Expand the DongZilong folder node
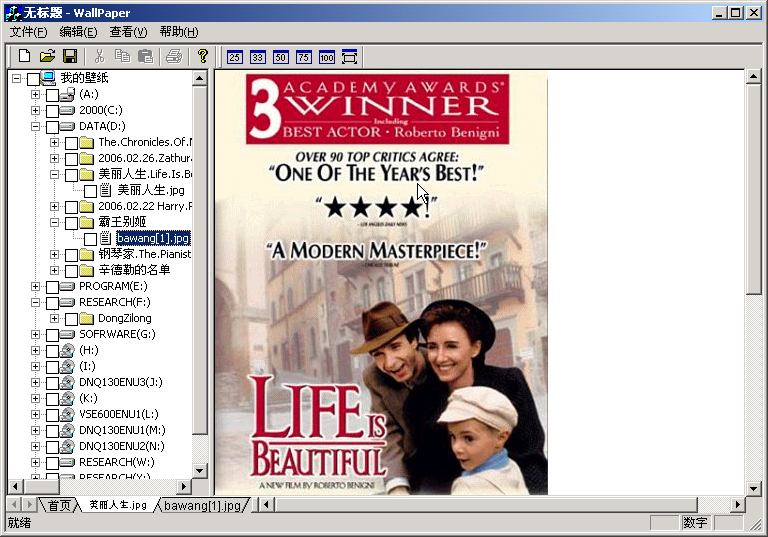This screenshot has height=537, width=768. point(54,318)
